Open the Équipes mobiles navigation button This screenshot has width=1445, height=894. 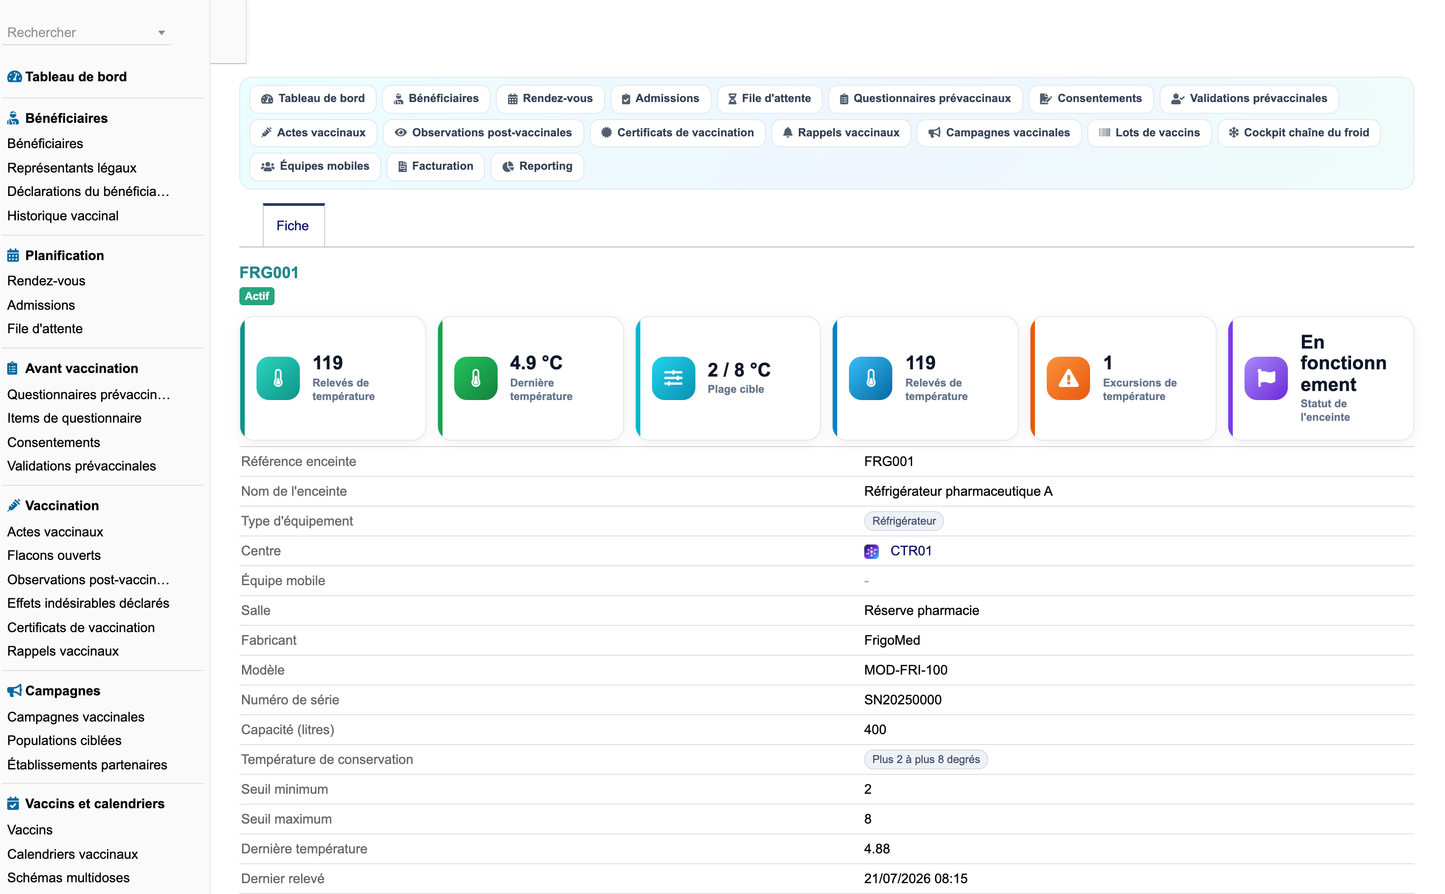pyautogui.click(x=315, y=167)
